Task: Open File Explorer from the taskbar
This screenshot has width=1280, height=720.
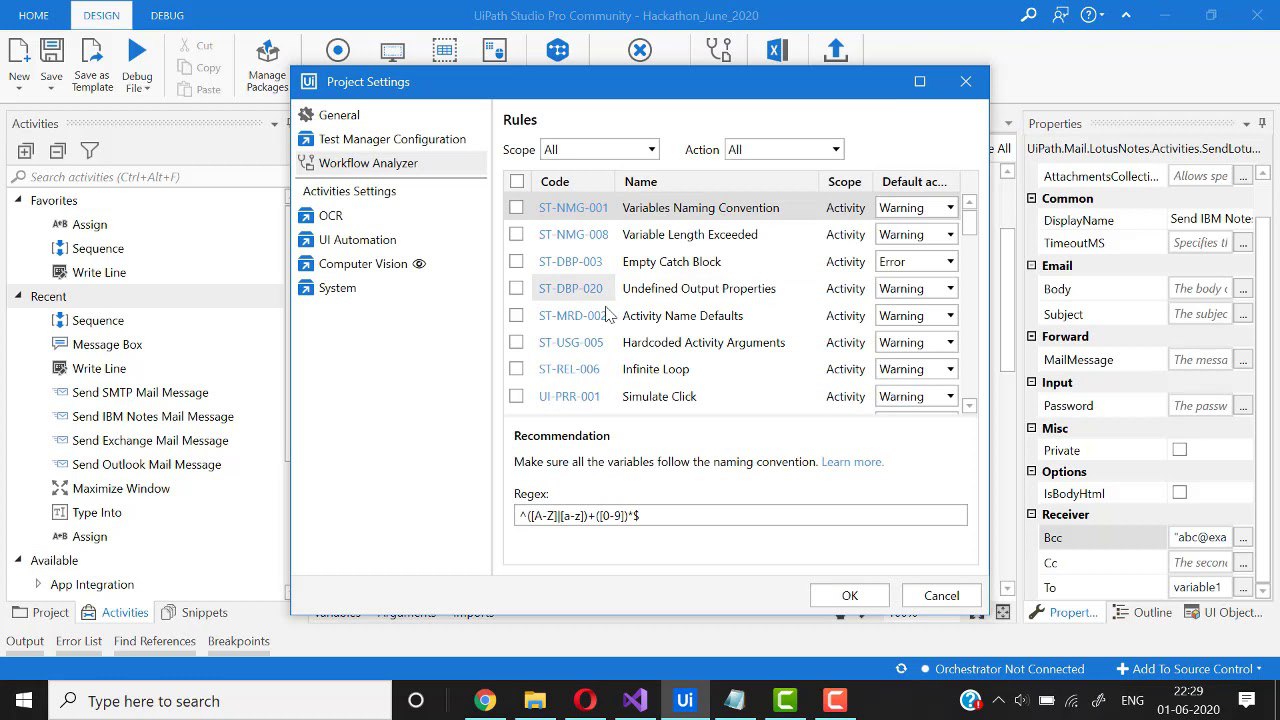Action: click(535, 700)
